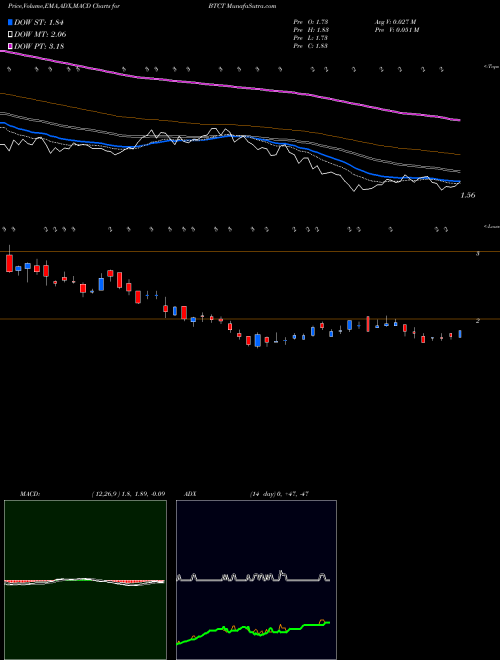This screenshot has width=500, height=660.
Task: Click the 'ADX' panel label
Action: point(189,494)
